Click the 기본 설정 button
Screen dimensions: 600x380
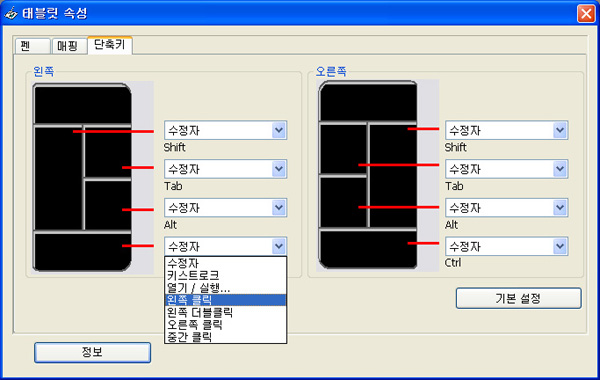tap(518, 298)
